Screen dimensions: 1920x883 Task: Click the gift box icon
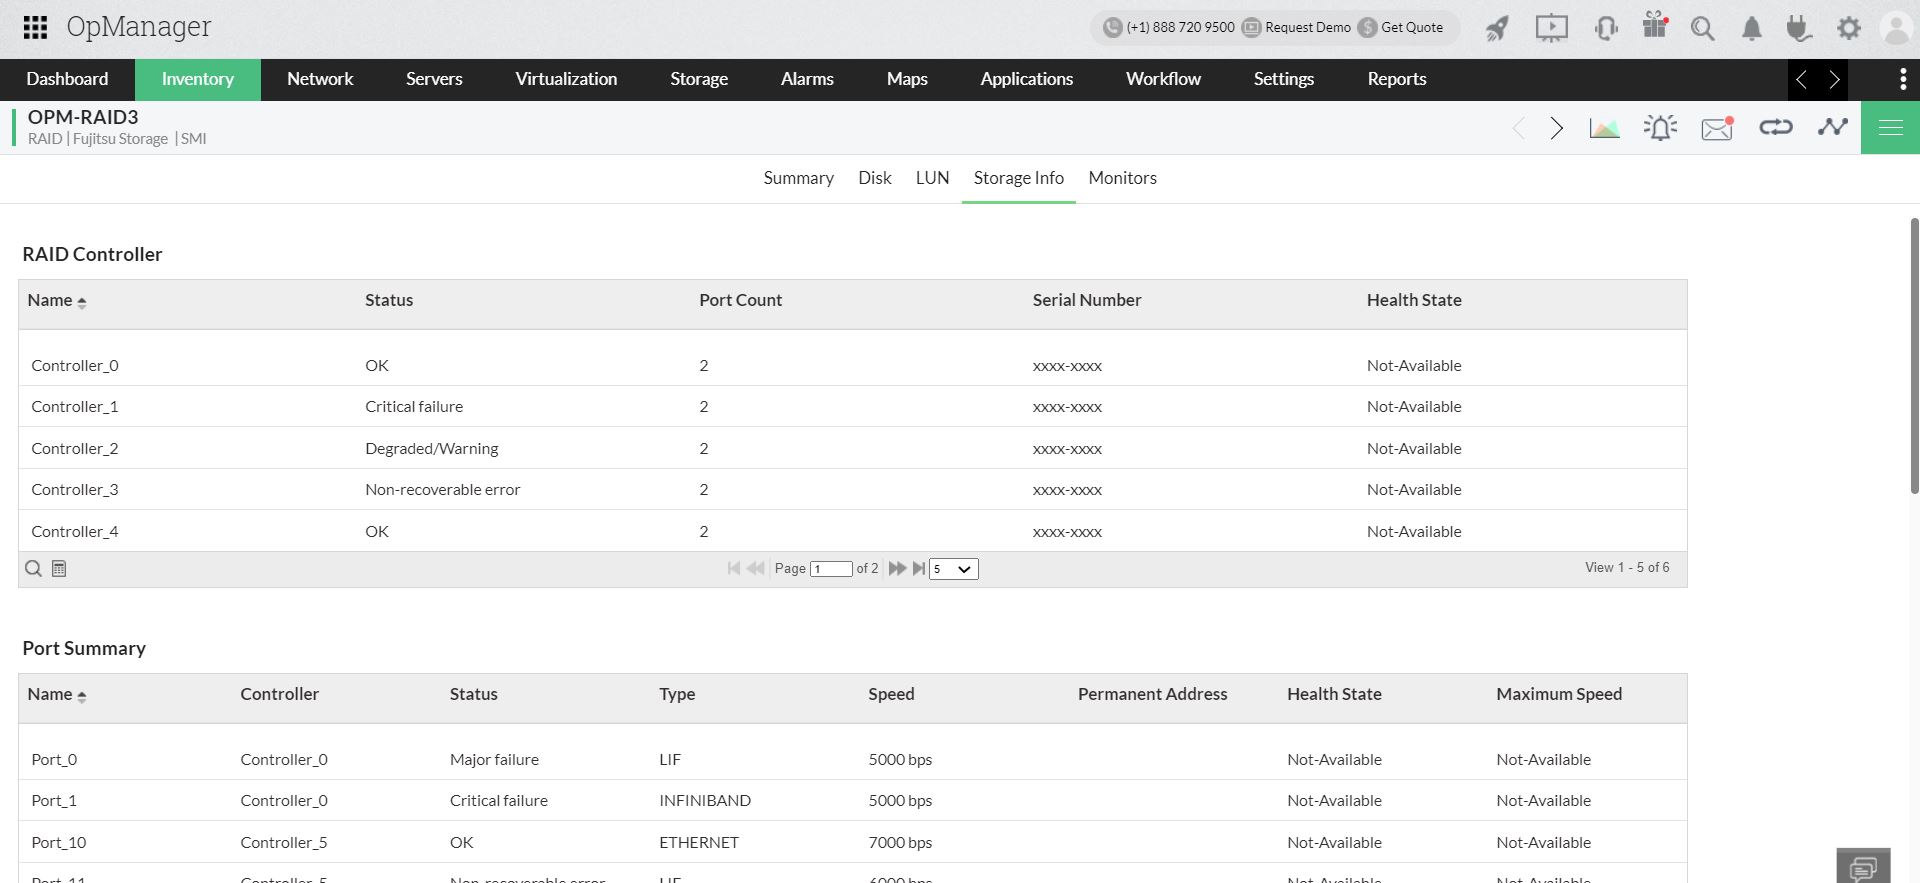pyautogui.click(x=1655, y=26)
